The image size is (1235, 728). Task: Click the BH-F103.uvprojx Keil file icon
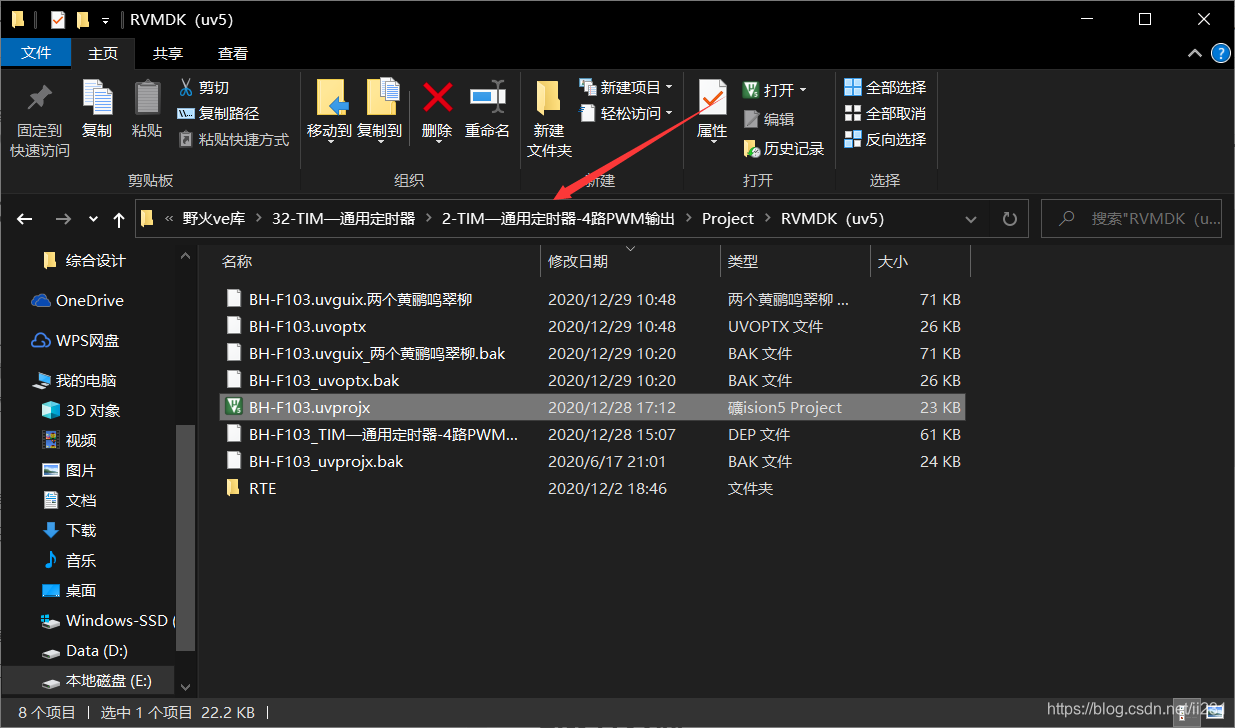tap(234, 407)
